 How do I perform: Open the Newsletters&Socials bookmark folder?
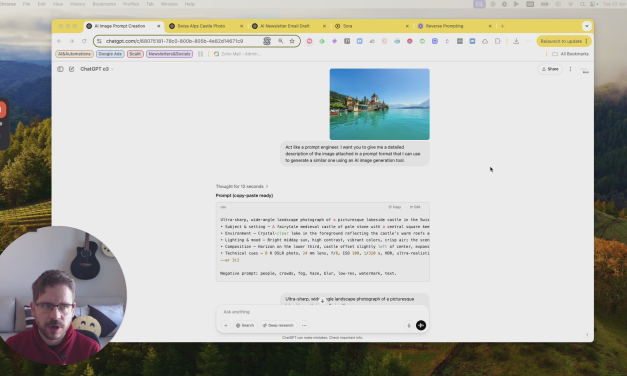coord(170,54)
